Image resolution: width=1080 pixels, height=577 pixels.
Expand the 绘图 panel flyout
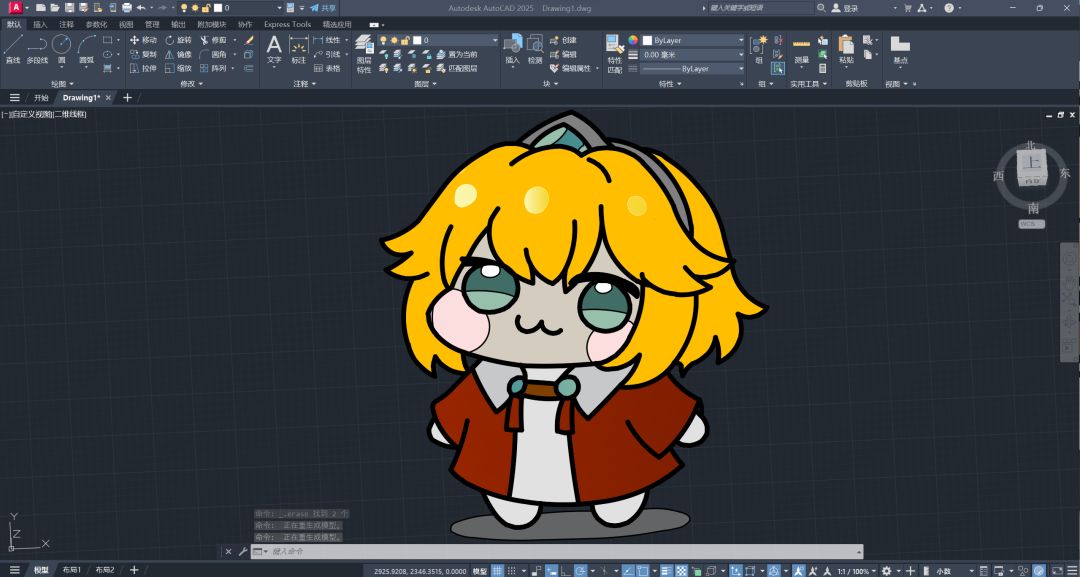pyautogui.click(x=62, y=83)
